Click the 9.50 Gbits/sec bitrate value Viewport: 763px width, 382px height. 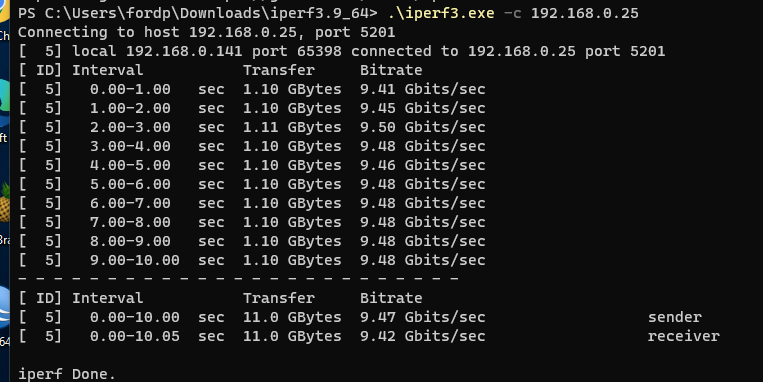422,127
